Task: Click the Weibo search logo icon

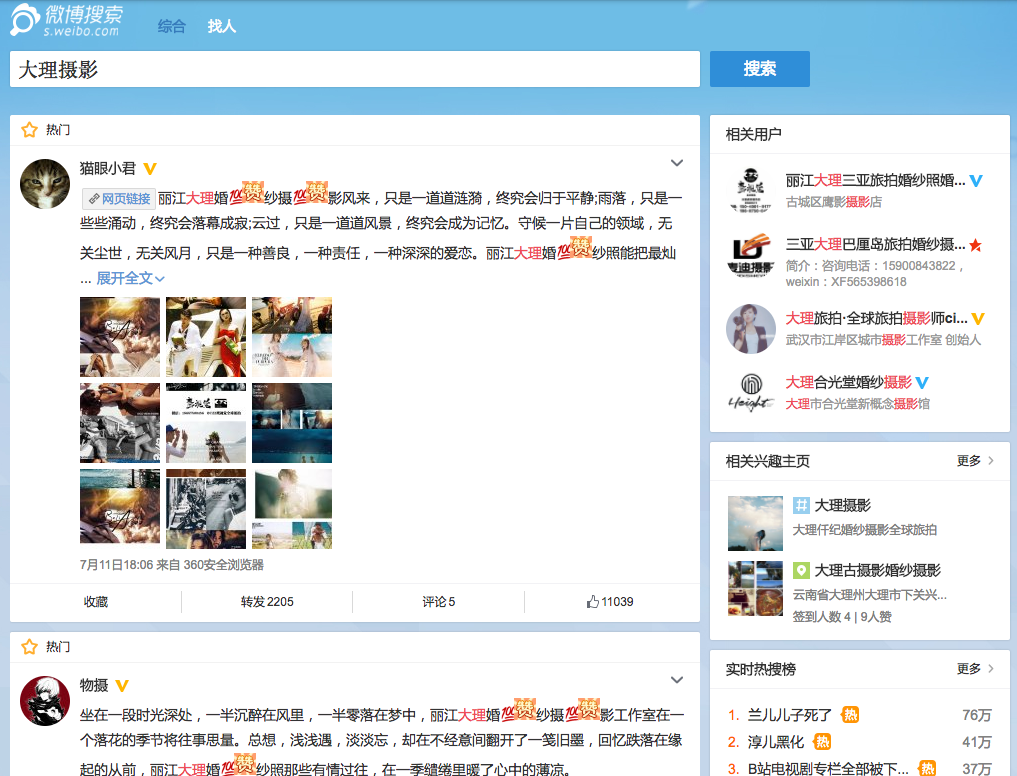Action: click(25, 19)
